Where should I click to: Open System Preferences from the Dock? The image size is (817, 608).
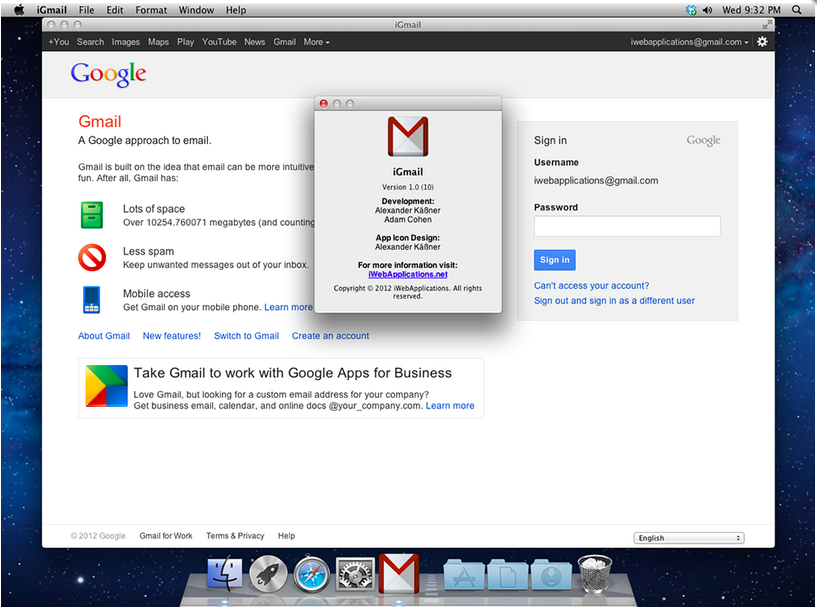click(x=355, y=574)
